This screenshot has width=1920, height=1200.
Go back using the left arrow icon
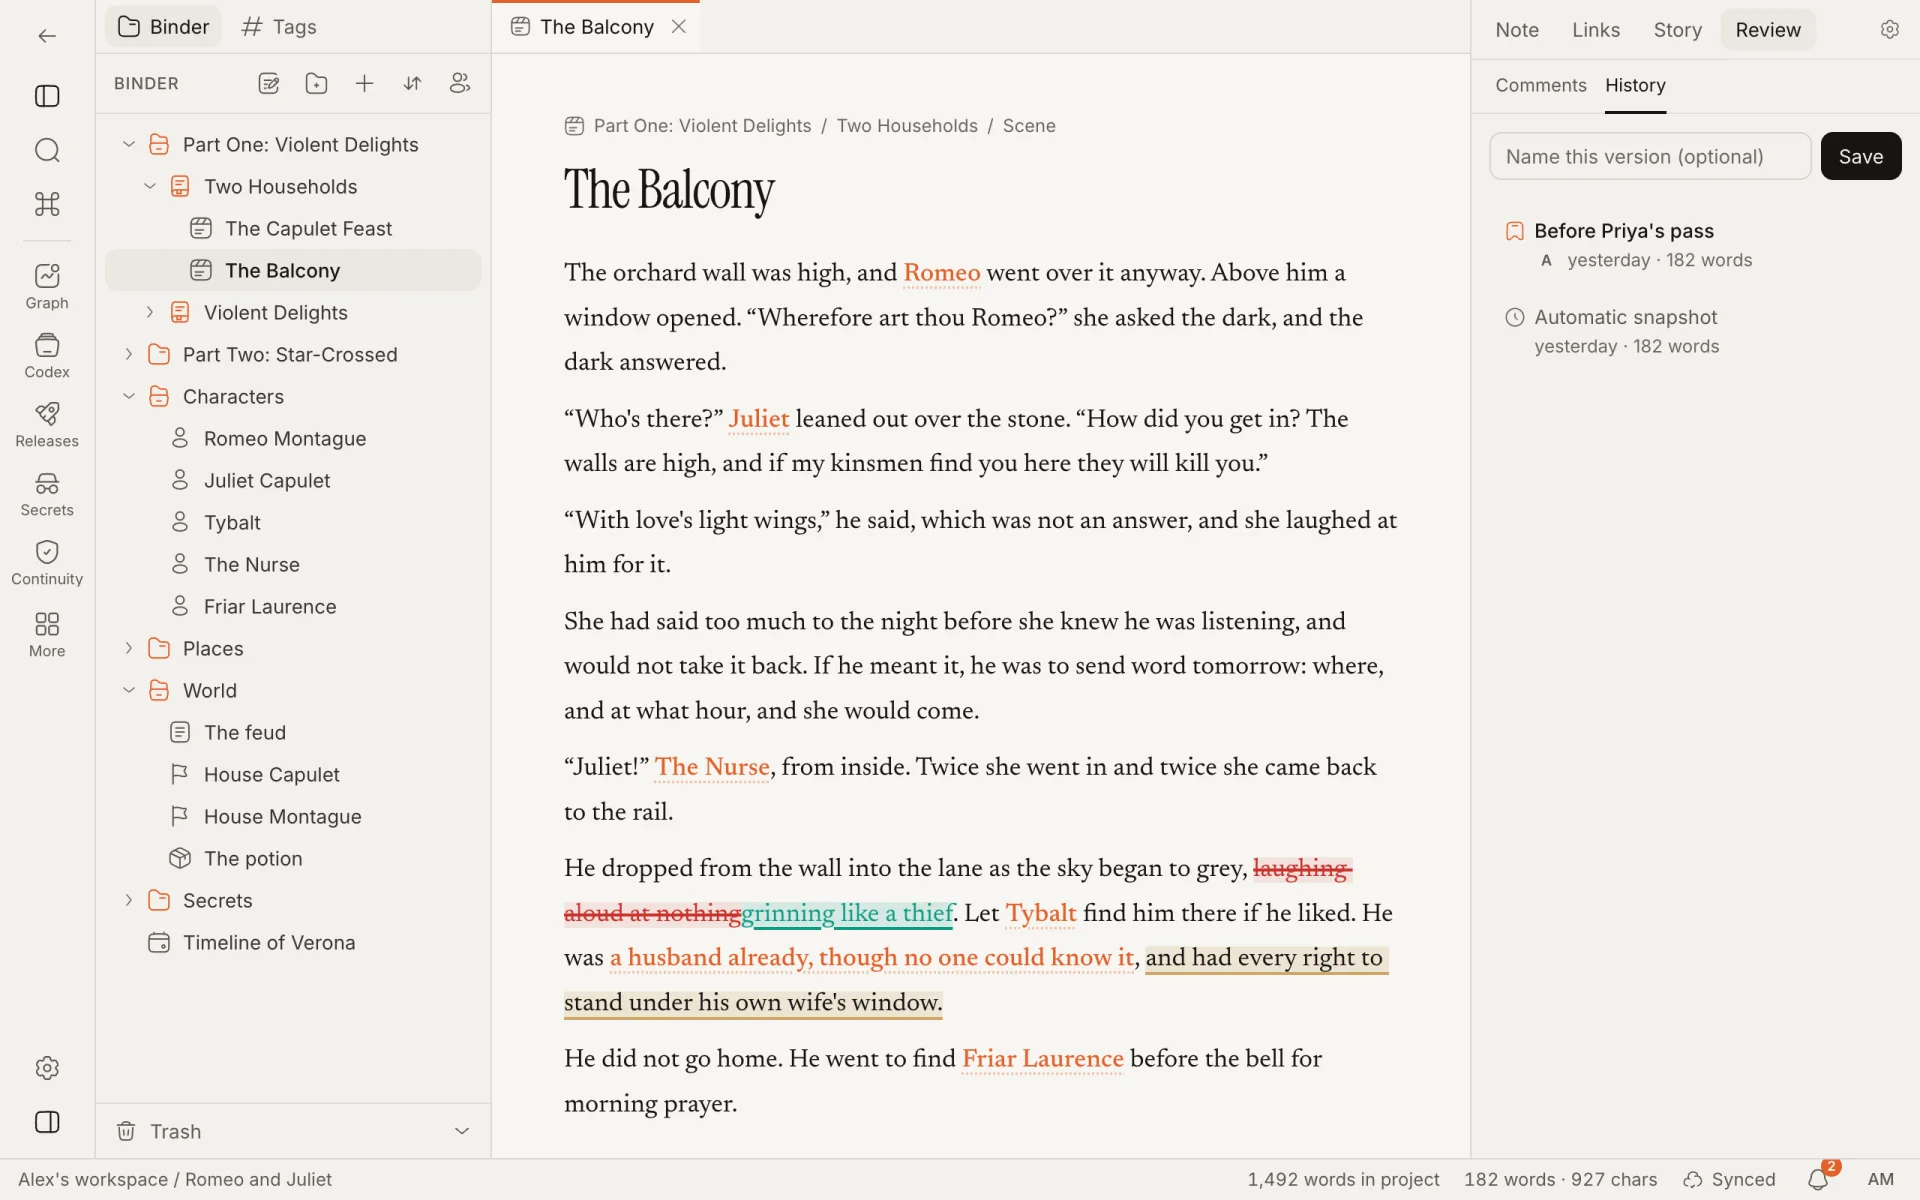pos(47,36)
